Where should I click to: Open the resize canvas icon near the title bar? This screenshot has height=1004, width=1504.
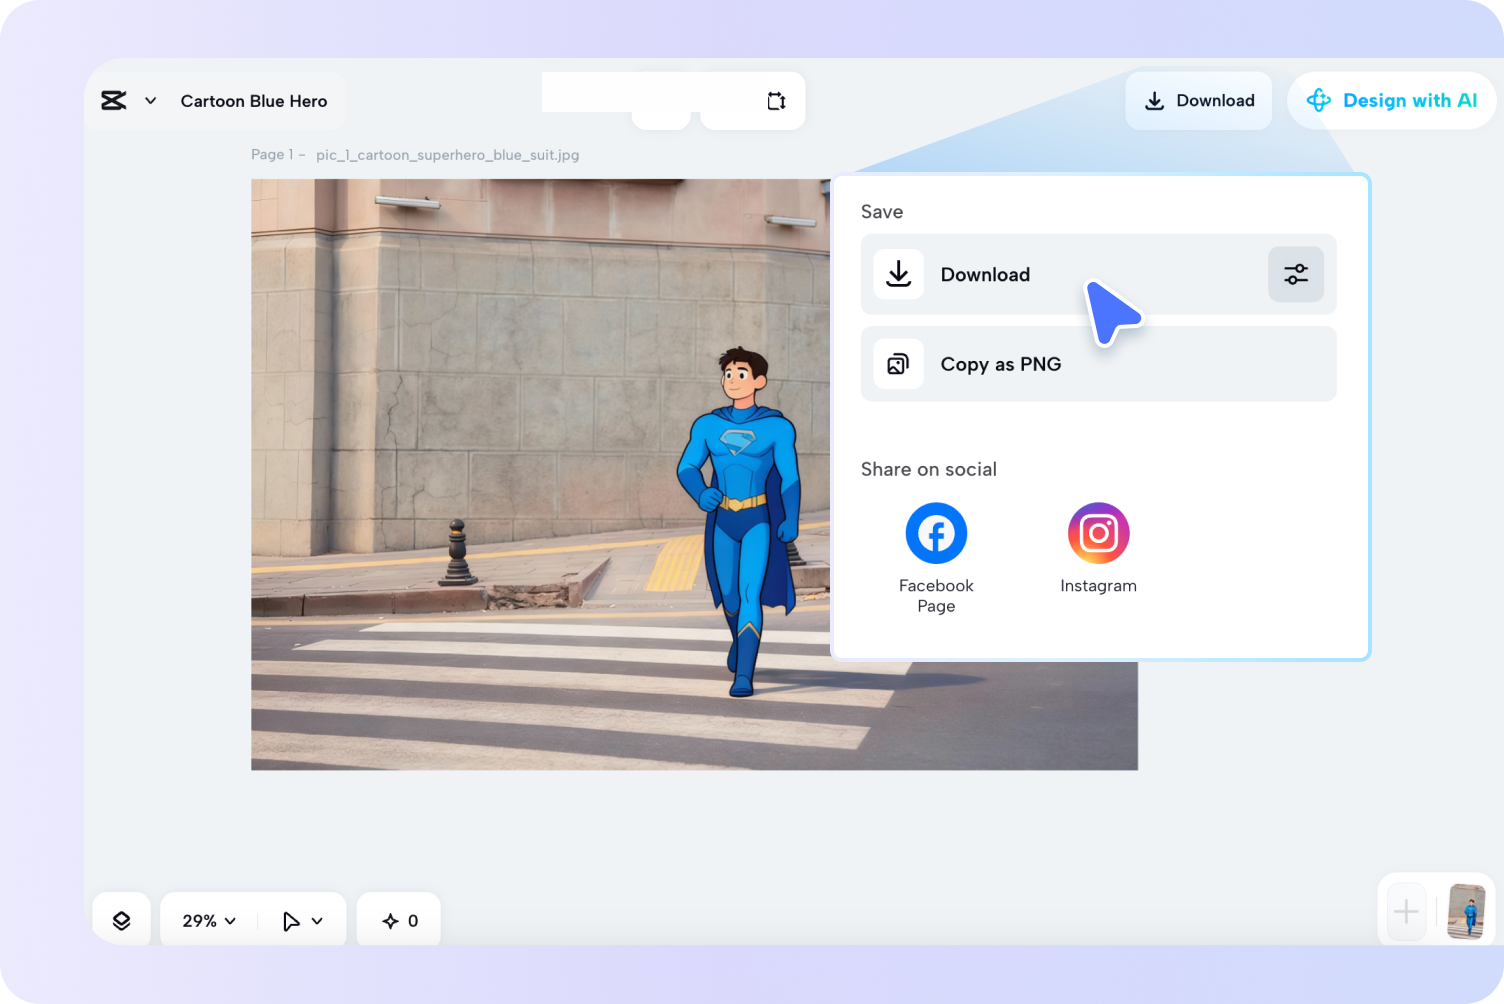tap(775, 100)
